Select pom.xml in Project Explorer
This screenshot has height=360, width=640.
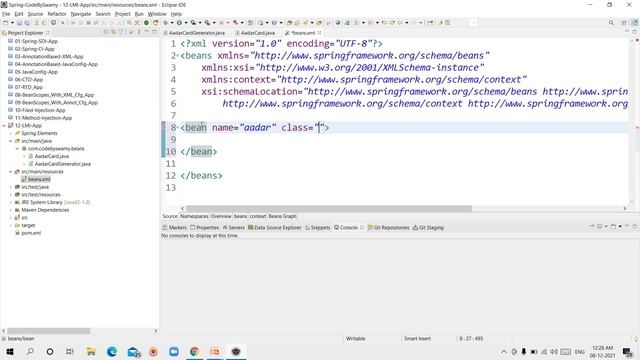tap(31, 233)
